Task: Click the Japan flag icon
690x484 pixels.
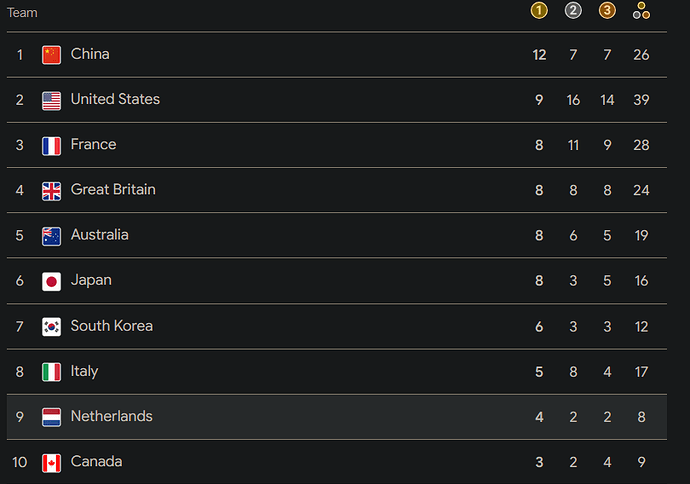Action: [x=51, y=281]
